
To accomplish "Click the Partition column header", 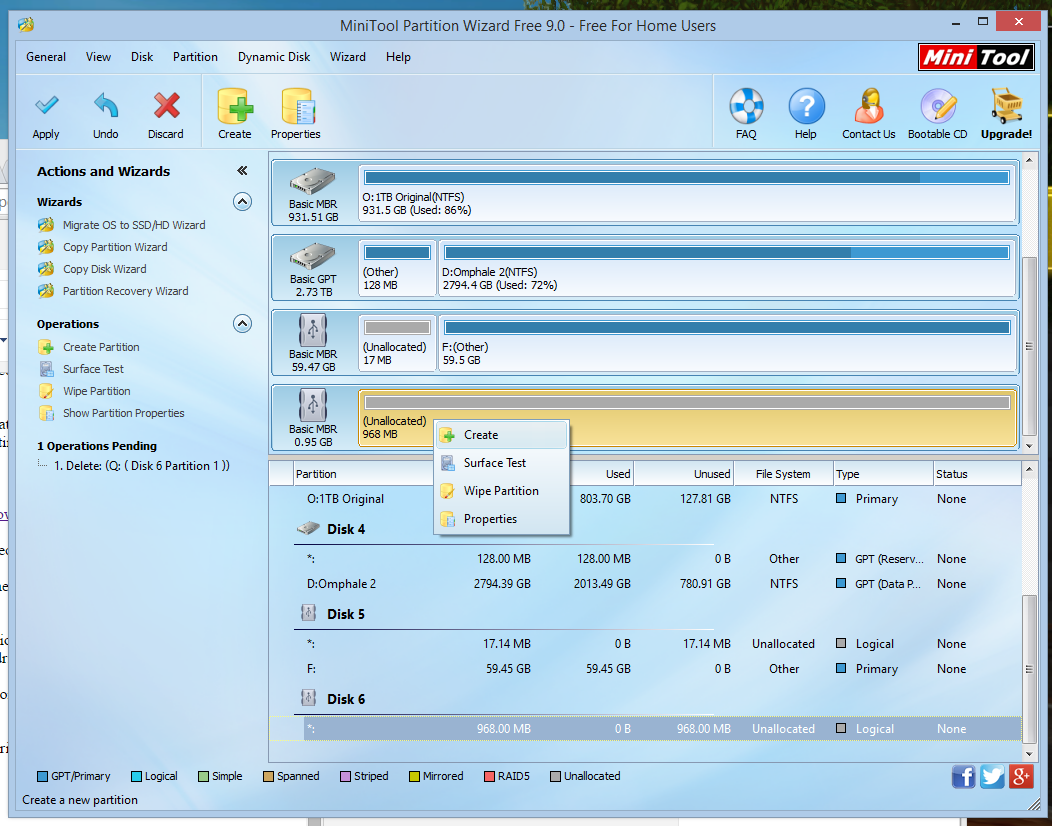I will pos(362,474).
